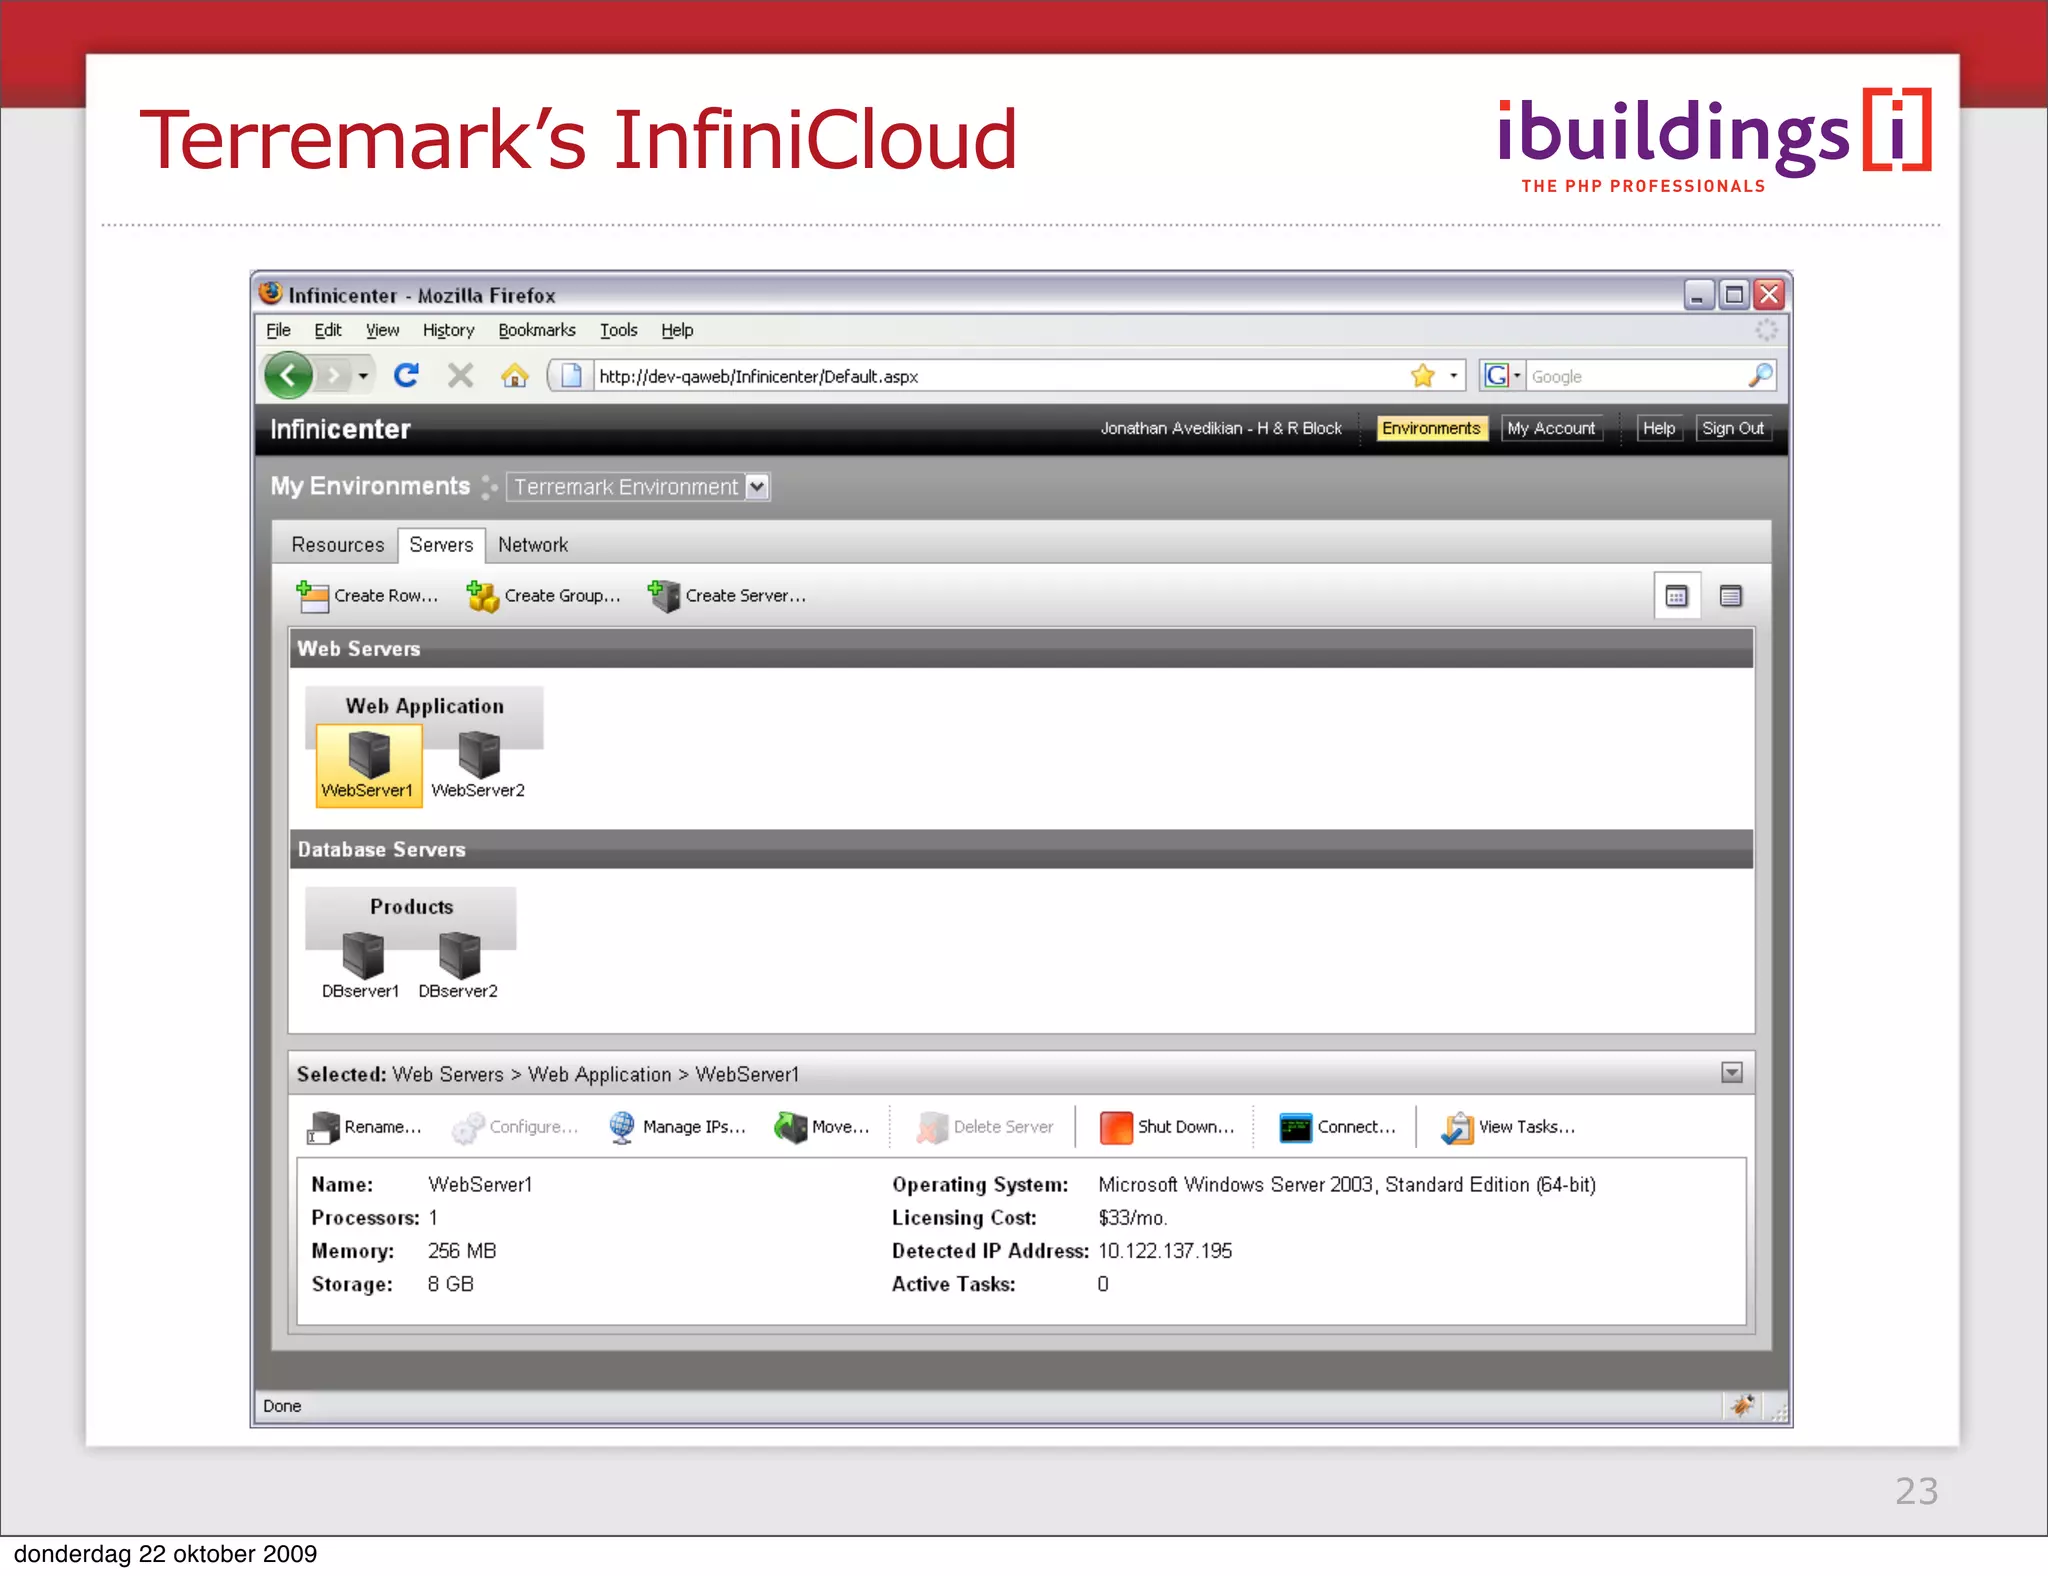Collapse the Selected details panel arrow

pos(1732,1073)
